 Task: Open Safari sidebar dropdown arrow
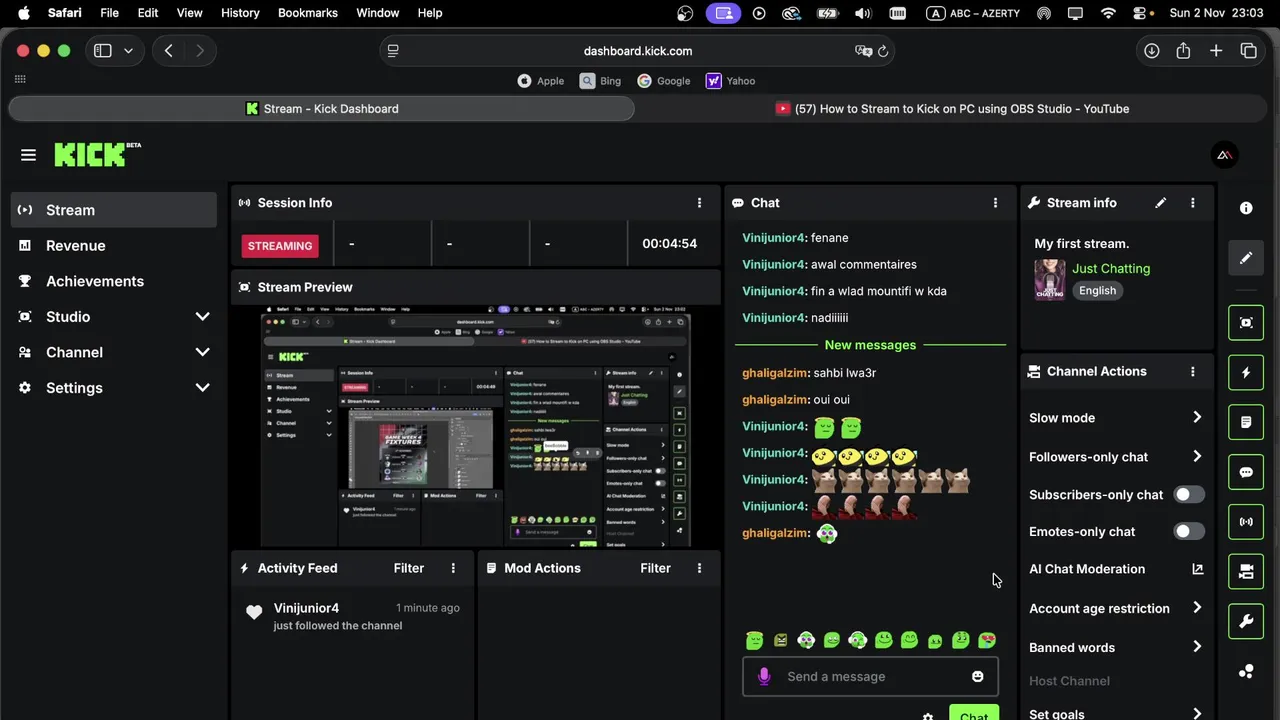click(128, 51)
